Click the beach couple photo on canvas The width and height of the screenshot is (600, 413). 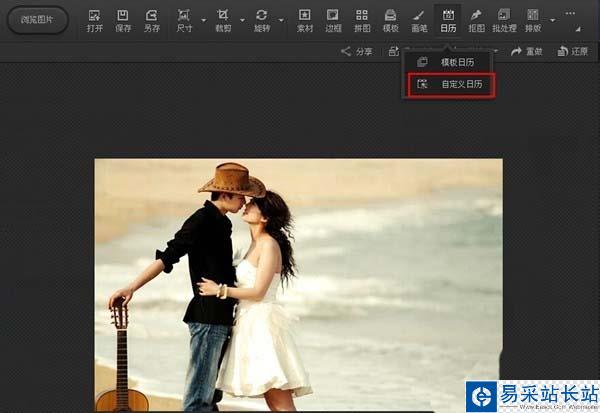[298, 285]
